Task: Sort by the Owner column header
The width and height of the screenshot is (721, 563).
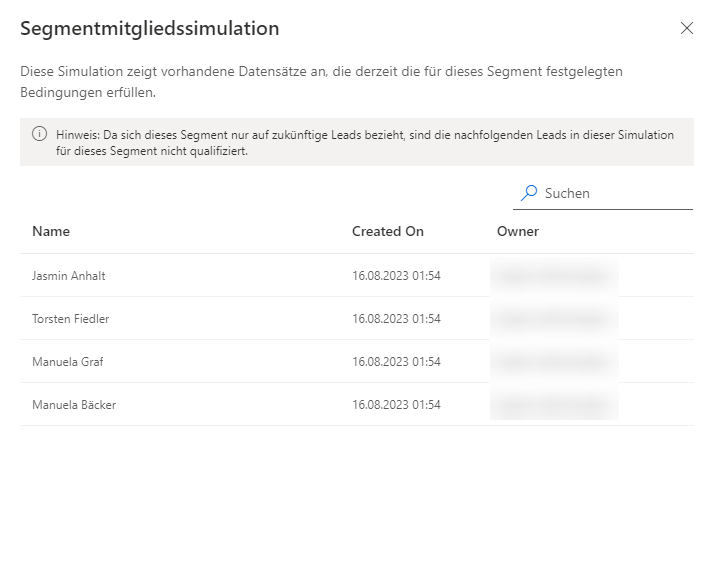Action: point(518,231)
